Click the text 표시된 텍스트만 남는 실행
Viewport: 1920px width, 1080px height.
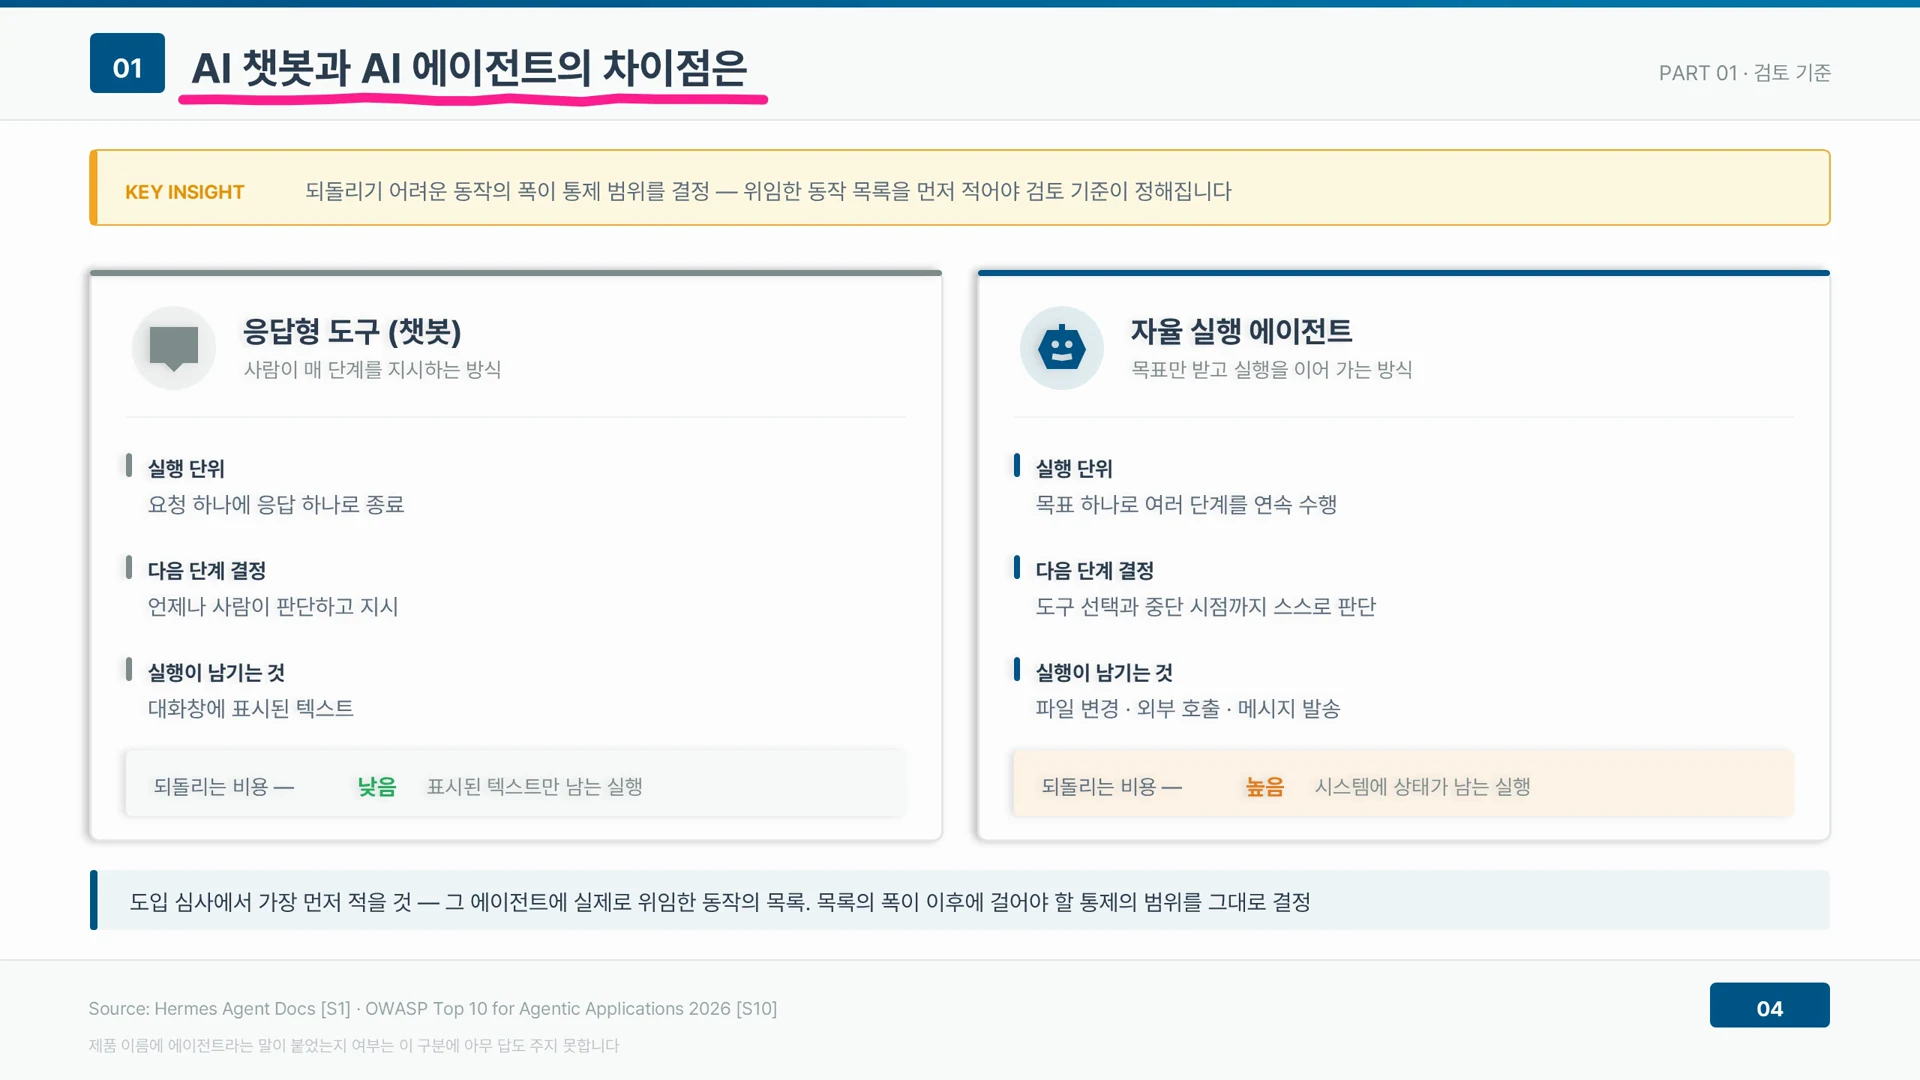click(535, 787)
